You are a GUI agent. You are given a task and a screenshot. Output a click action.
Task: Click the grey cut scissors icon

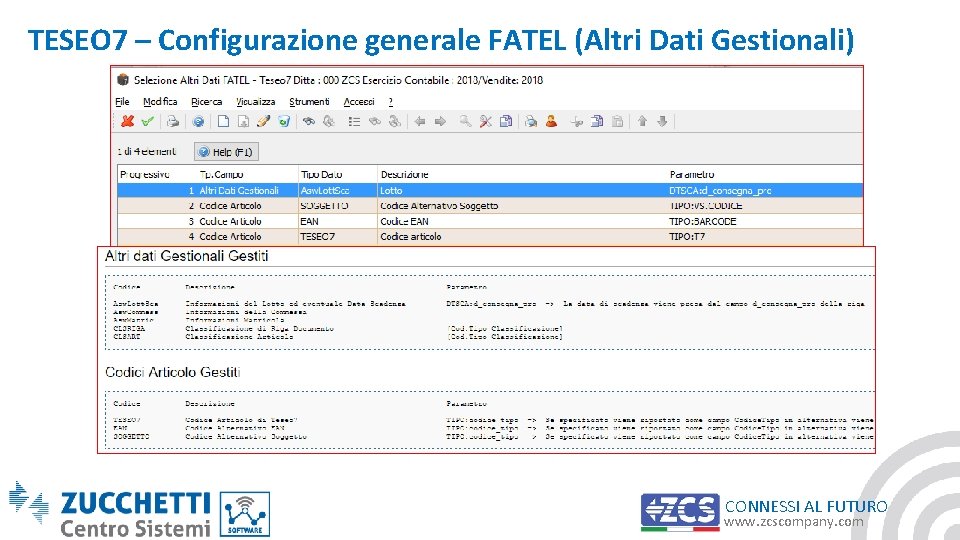577,121
